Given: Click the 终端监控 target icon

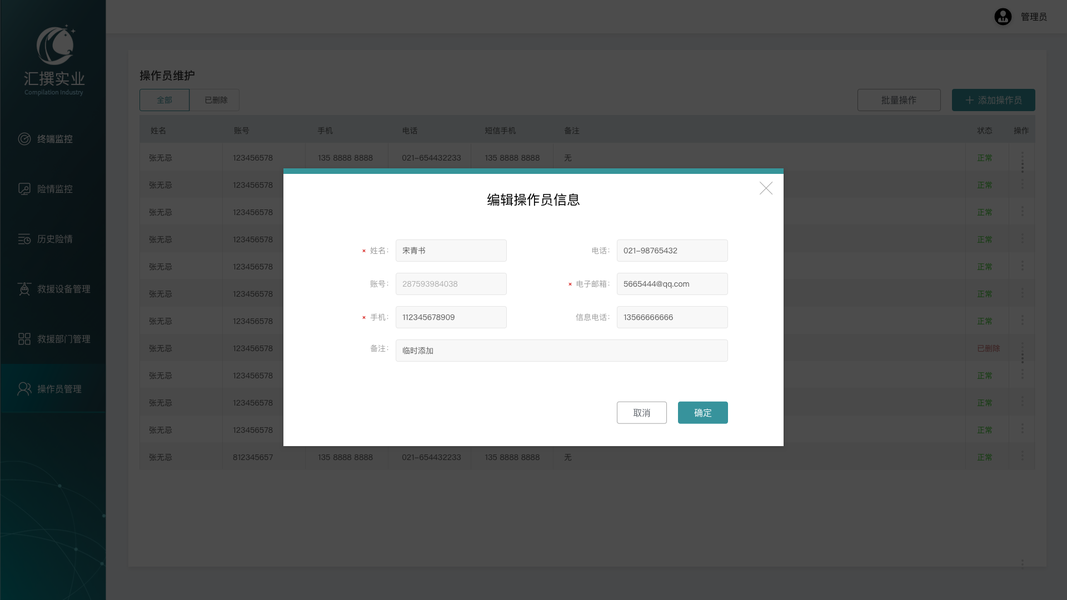Looking at the screenshot, I should [x=24, y=139].
